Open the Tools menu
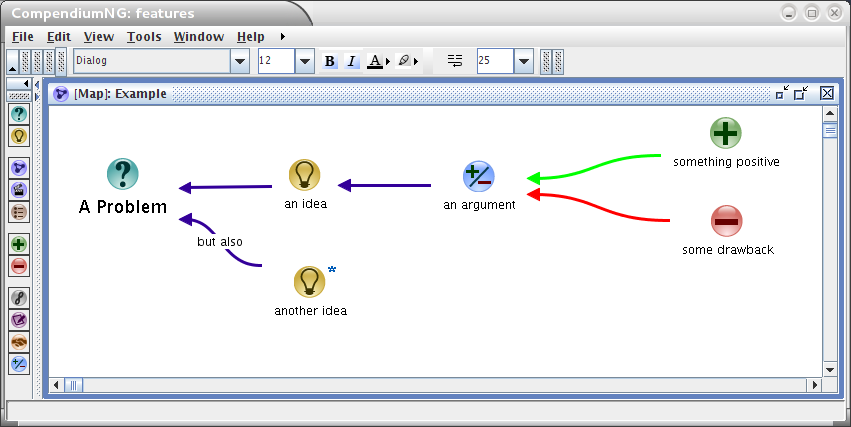This screenshot has width=851, height=427. point(144,37)
